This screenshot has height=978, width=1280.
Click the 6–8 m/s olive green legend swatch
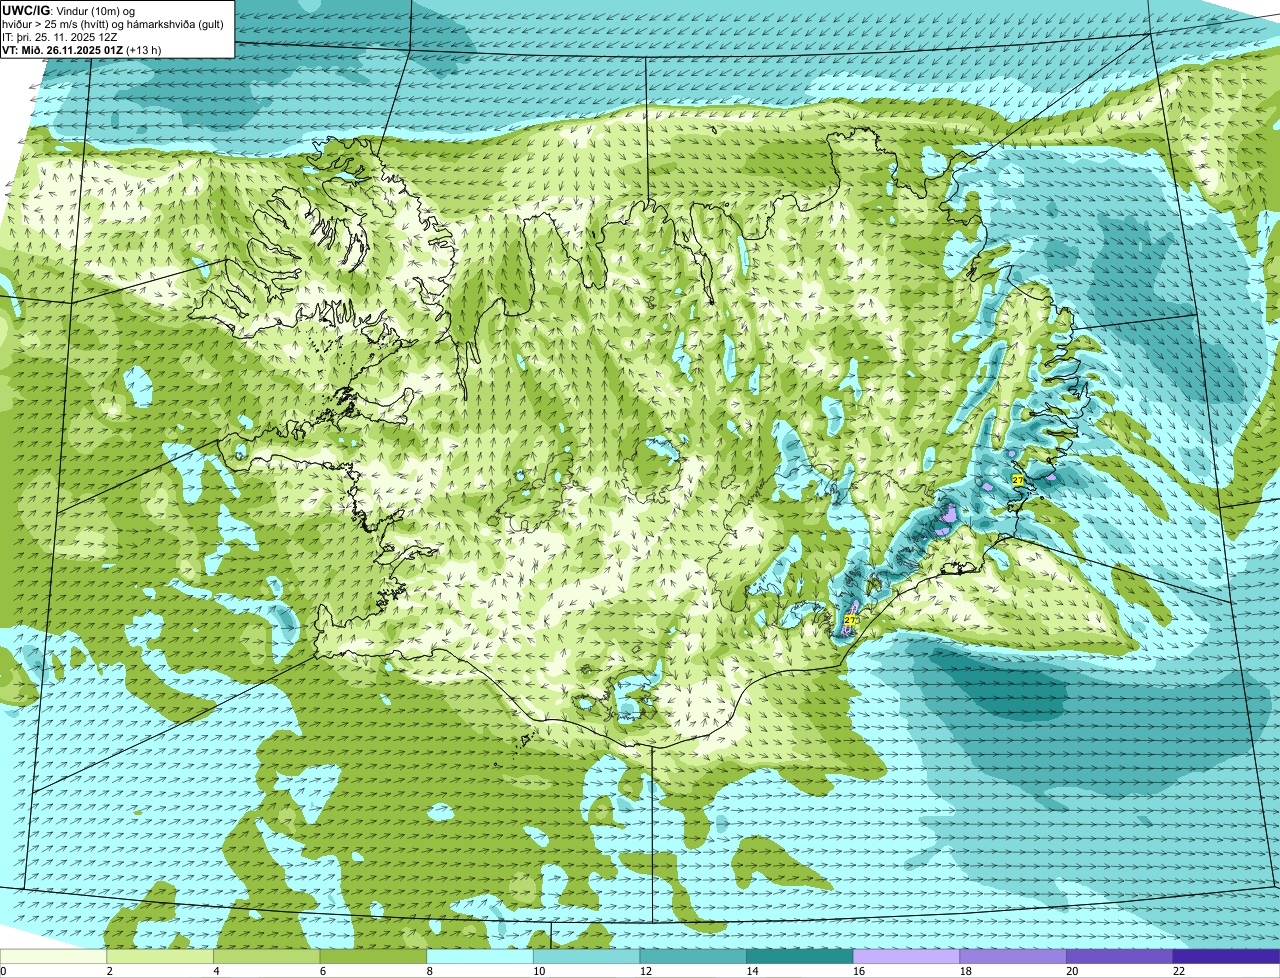click(373, 956)
